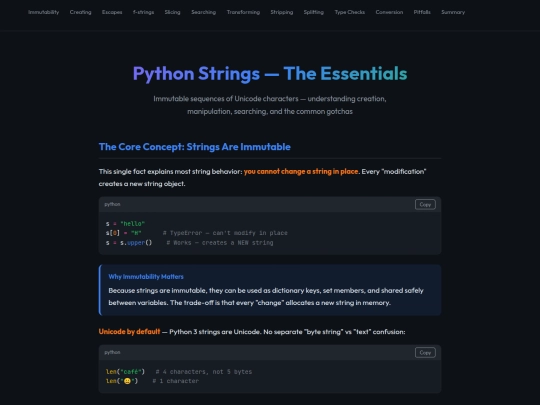Open Type Checks in the nav bar
The height and width of the screenshot is (405, 540).
[350, 12]
